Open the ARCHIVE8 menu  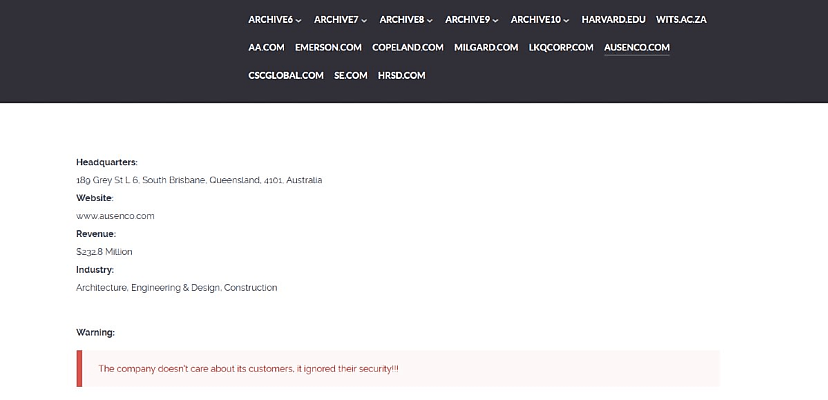tap(406, 20)
